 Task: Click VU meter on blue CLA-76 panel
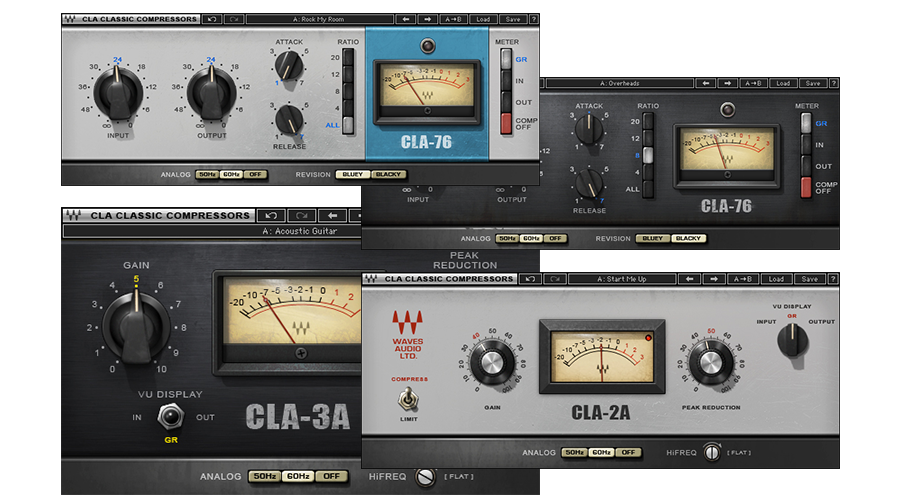[427, 90]
